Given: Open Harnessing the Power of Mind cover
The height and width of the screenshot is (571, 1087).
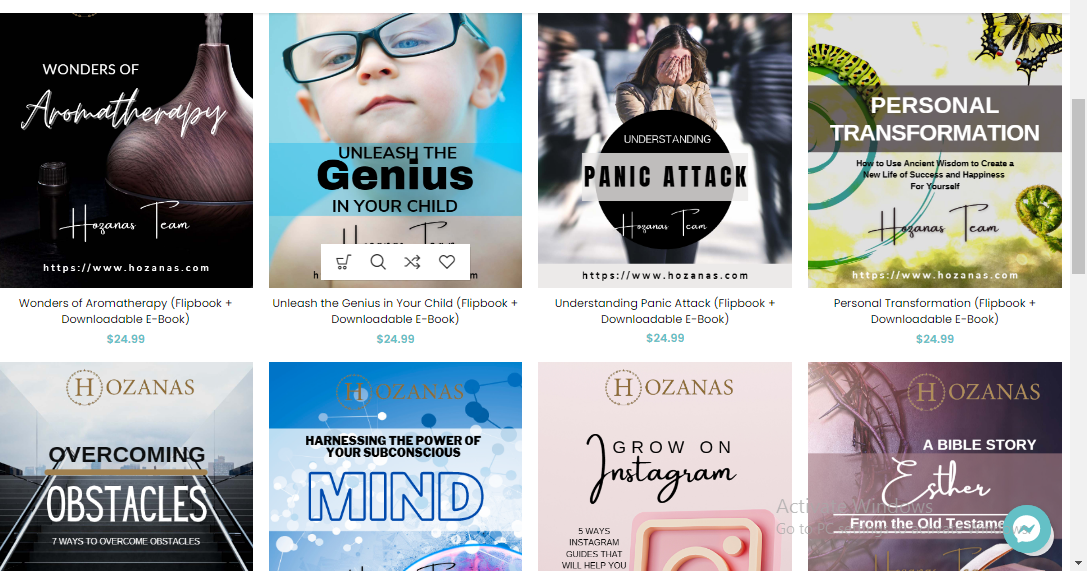Looking at the screenshot, I should [x=395, y=466].
